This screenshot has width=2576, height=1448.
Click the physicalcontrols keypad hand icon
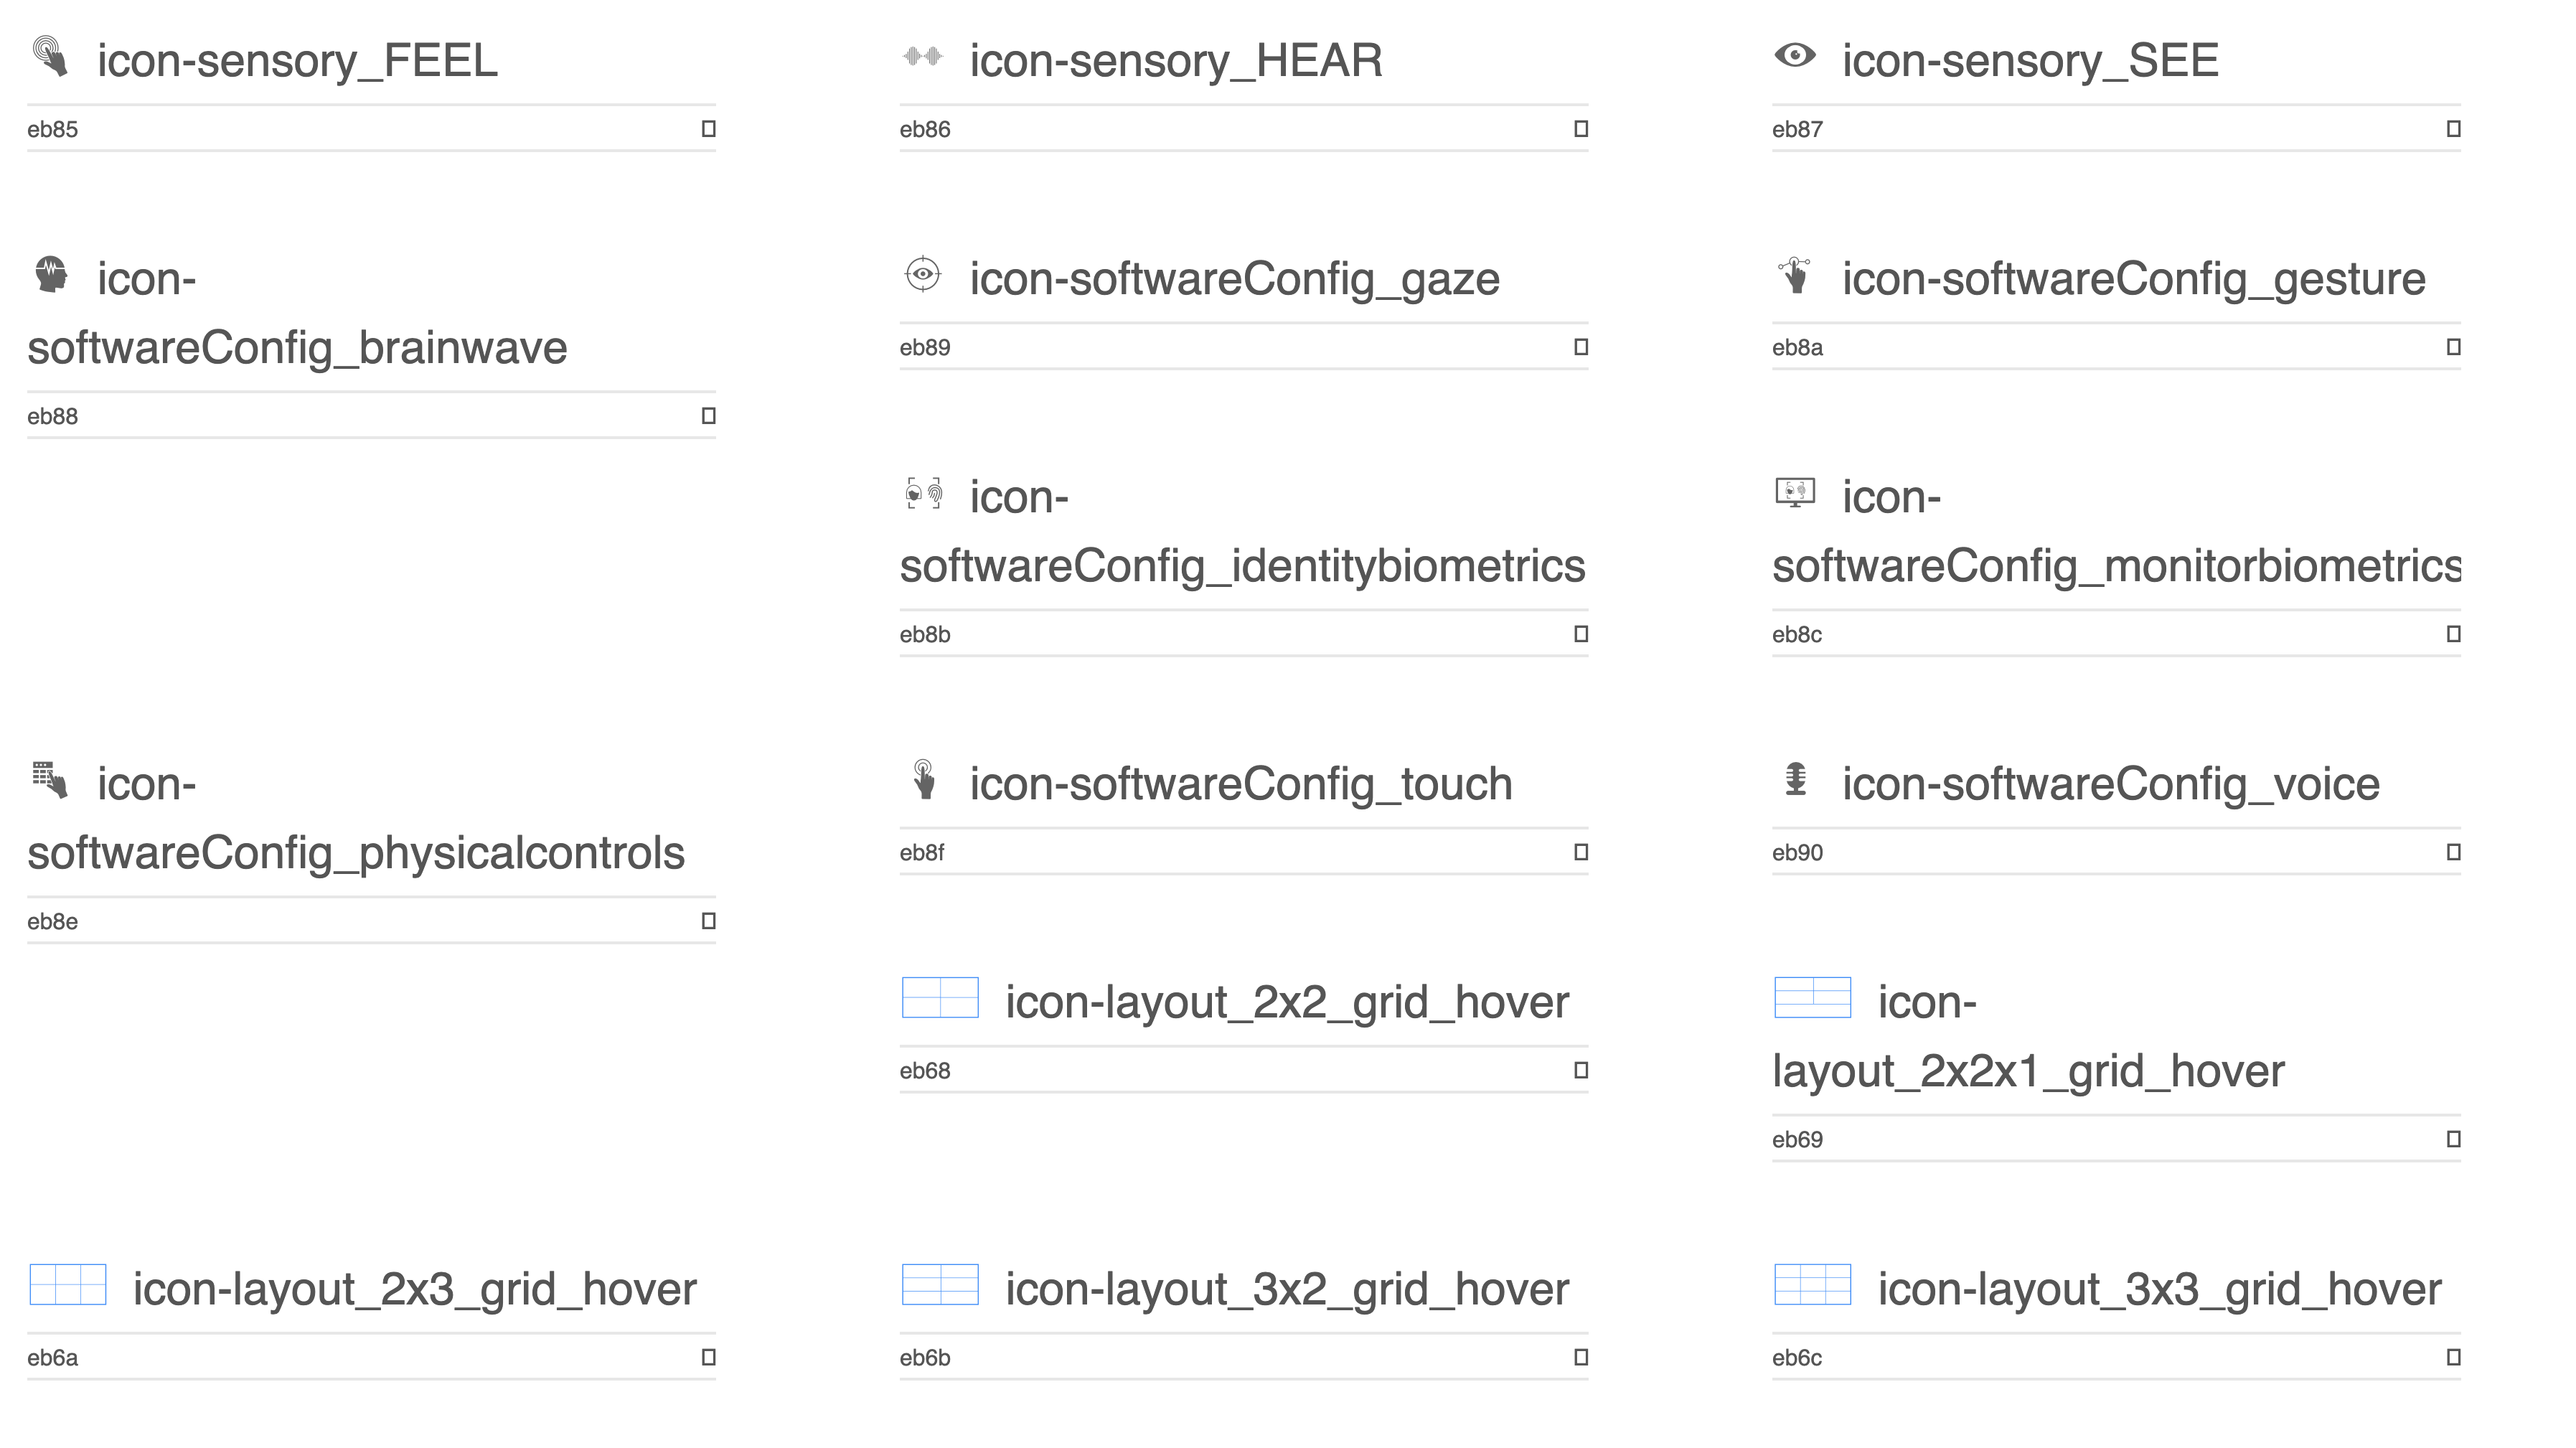(x=50, y=780)
